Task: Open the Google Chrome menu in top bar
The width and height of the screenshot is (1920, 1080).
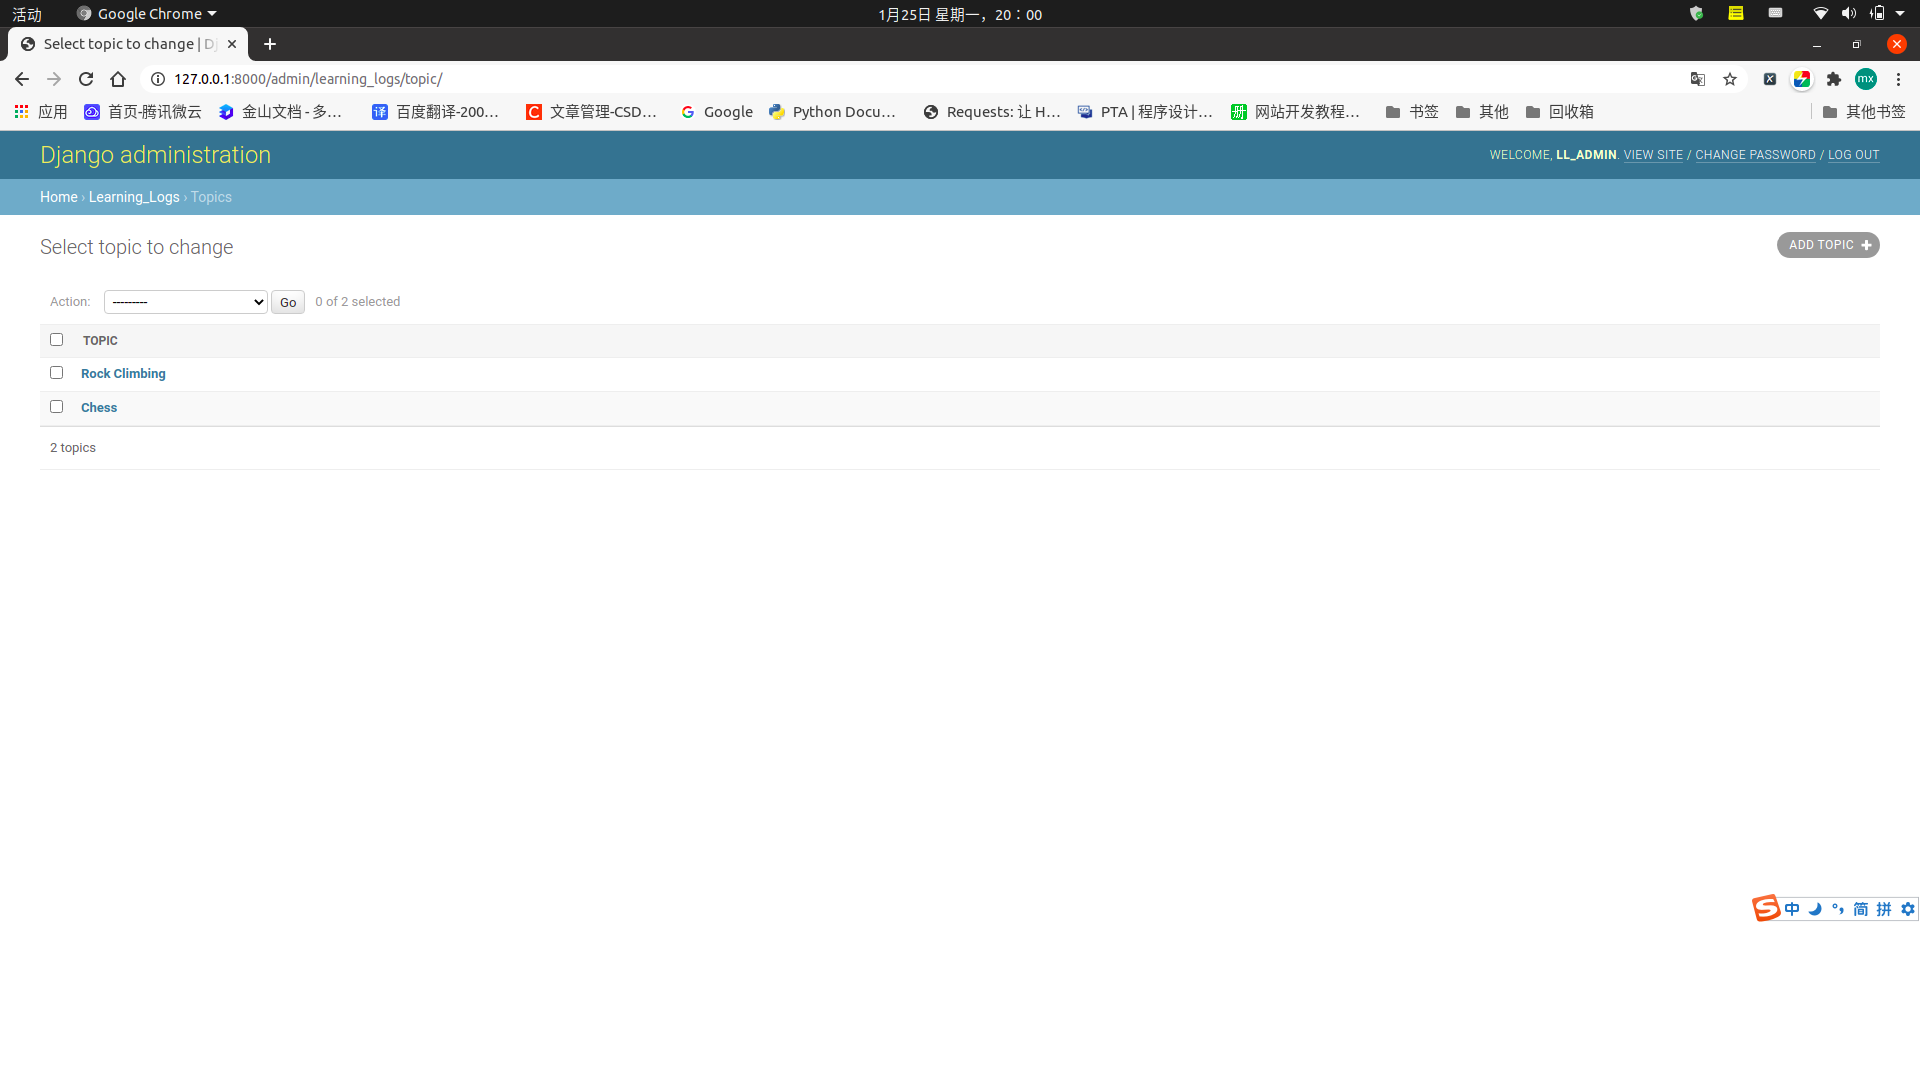Action: tap(146, 13)
